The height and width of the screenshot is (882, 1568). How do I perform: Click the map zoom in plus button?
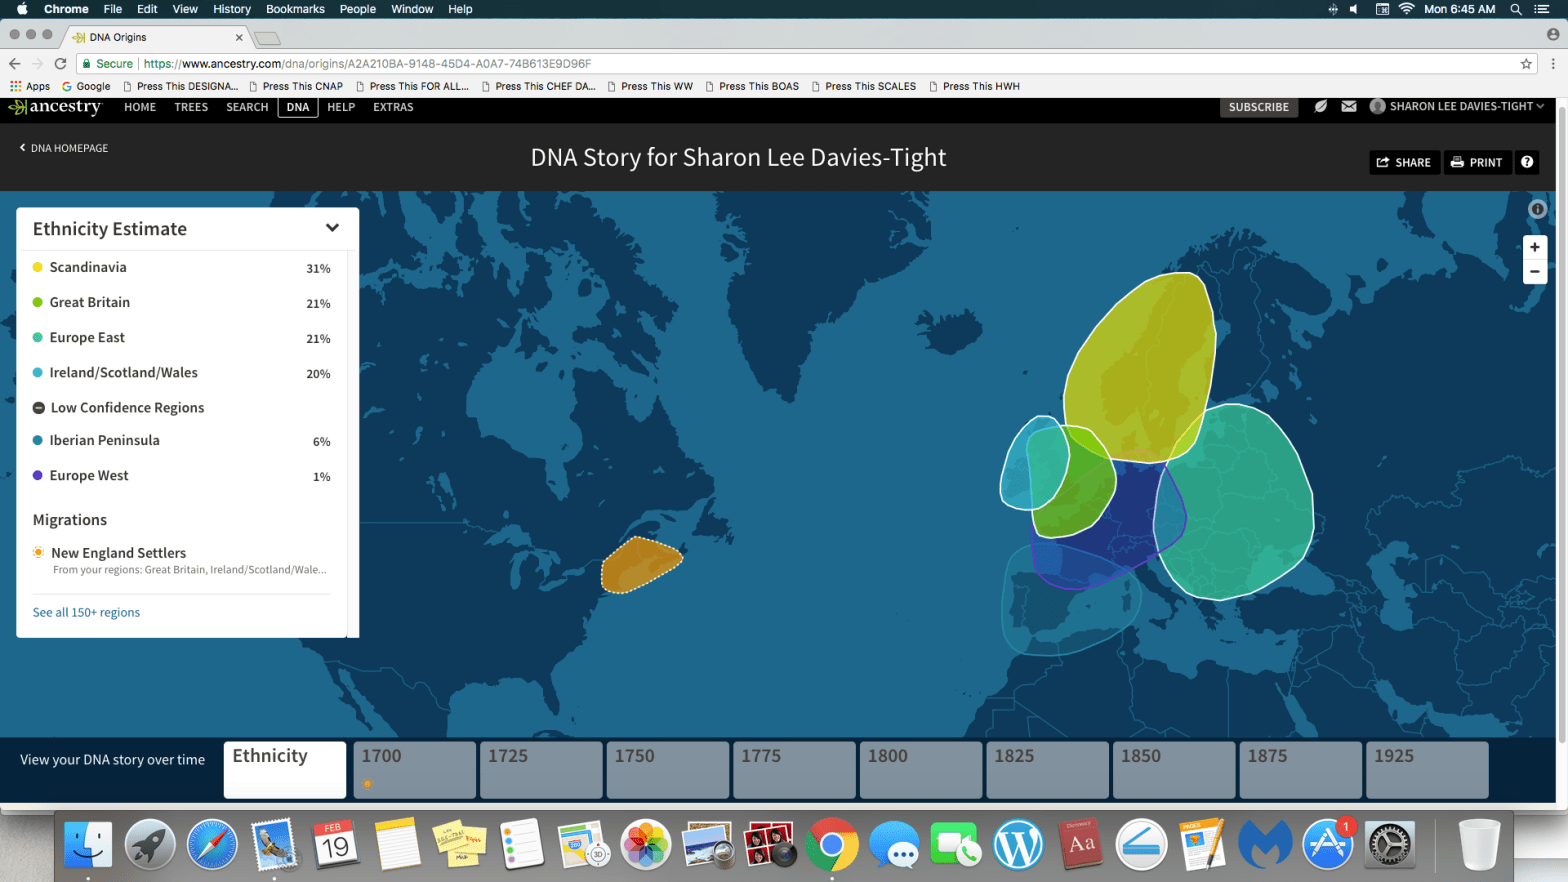(x=1534, y=247)
